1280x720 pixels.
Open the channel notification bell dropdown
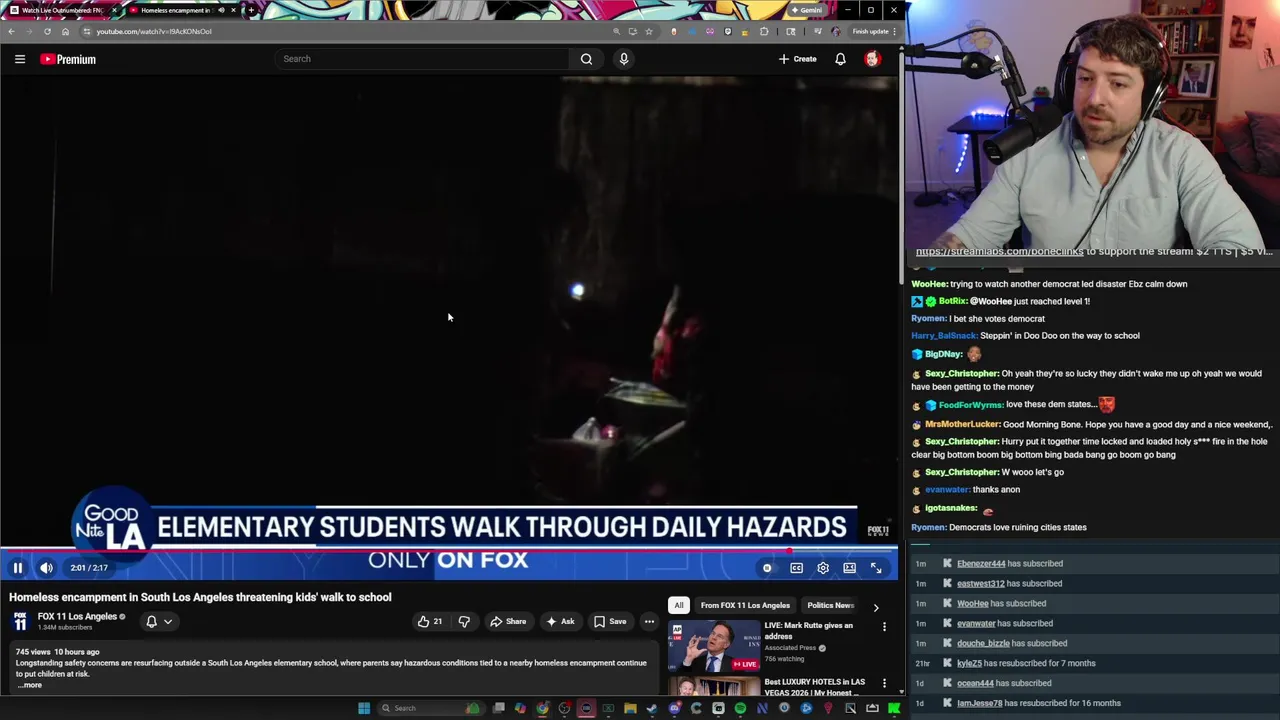(159, 622)
